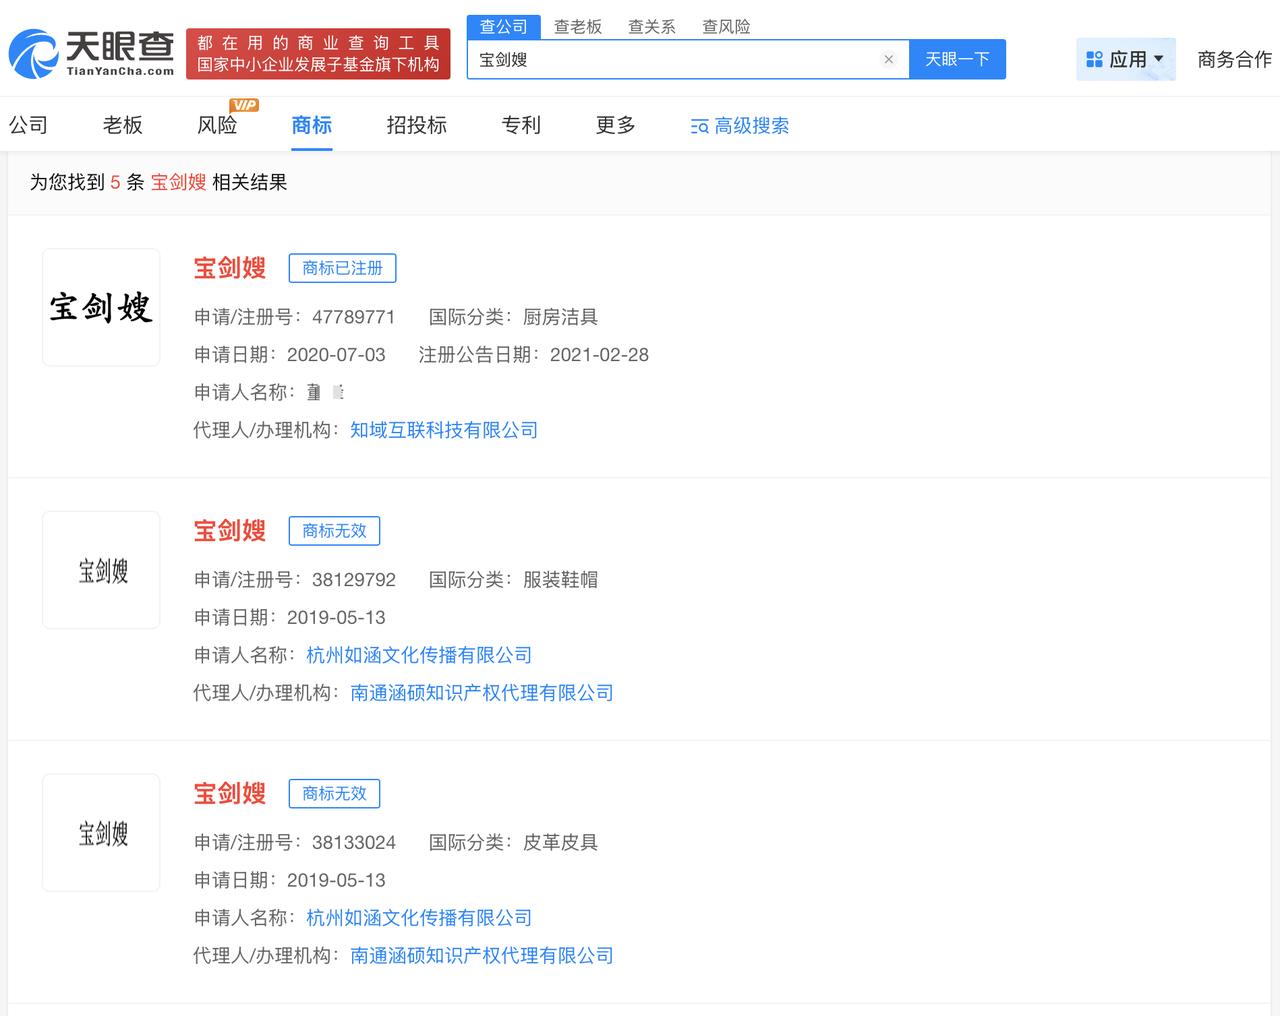Click the 天眼一下 search button
The height and width of the screenshot is (1016, 1280).
957,60
